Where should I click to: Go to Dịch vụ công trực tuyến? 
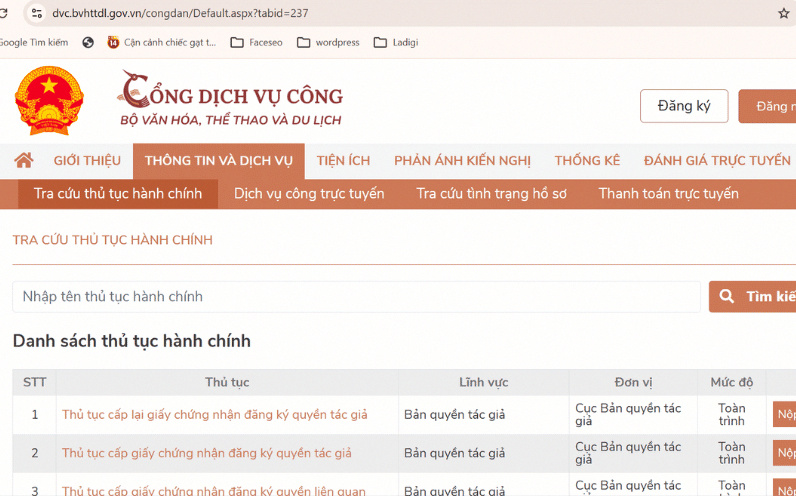pos(309,193)
